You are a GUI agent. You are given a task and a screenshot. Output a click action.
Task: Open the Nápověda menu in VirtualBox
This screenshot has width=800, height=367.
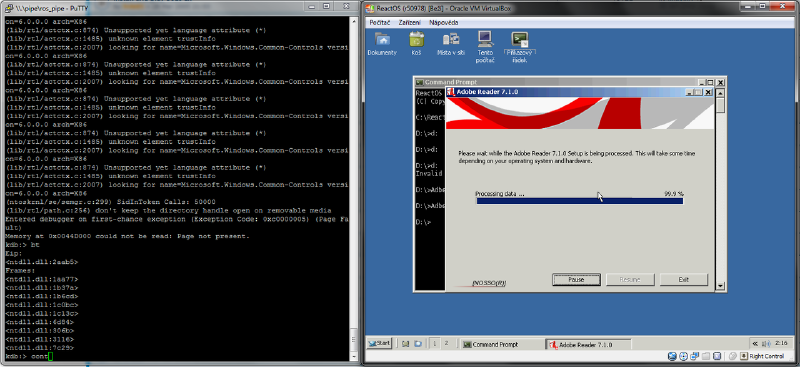tap(443, 22)
